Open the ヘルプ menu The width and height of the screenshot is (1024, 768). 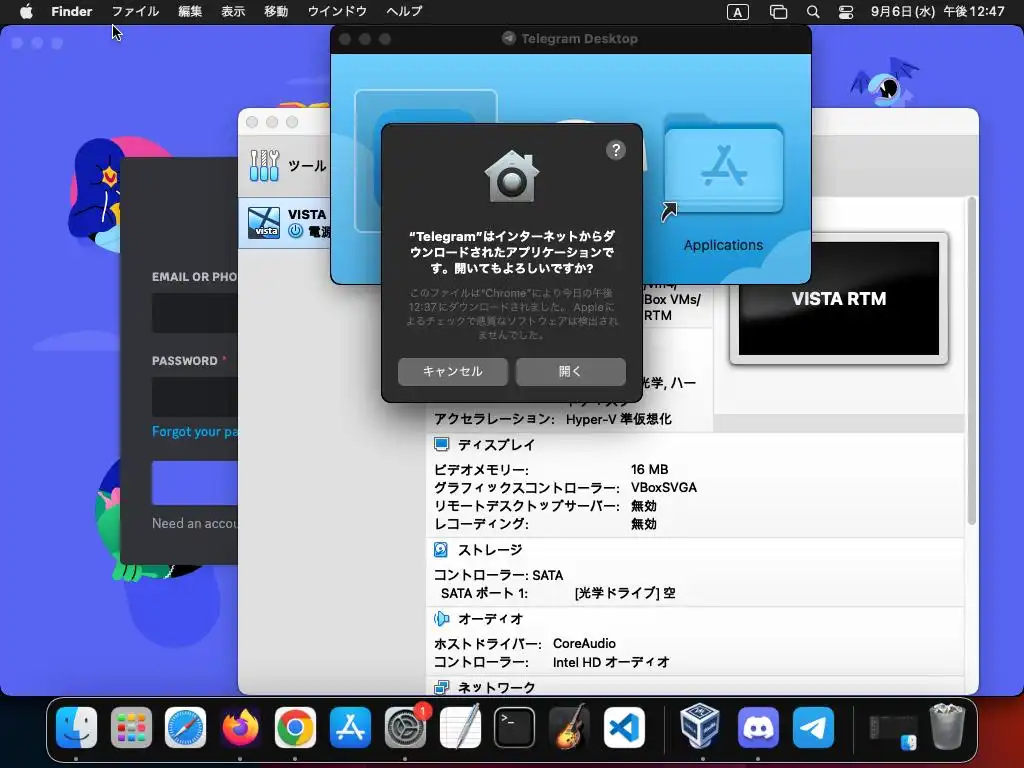click(404, 11)
